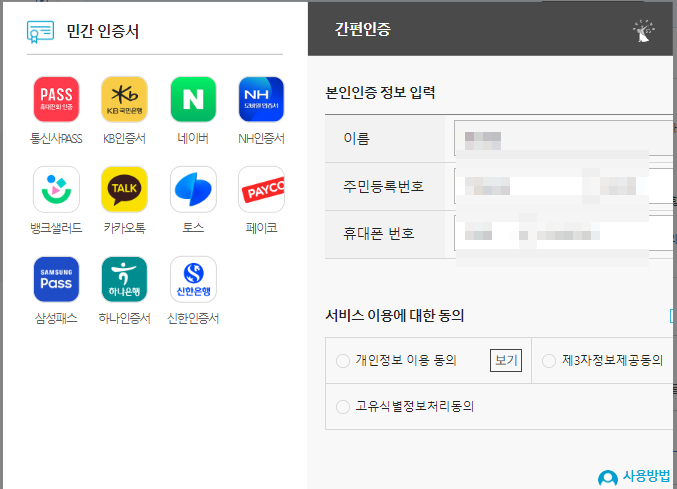Open the 사용방법 help icon
This screenshot has height=489, width=677.
point(608,478)
